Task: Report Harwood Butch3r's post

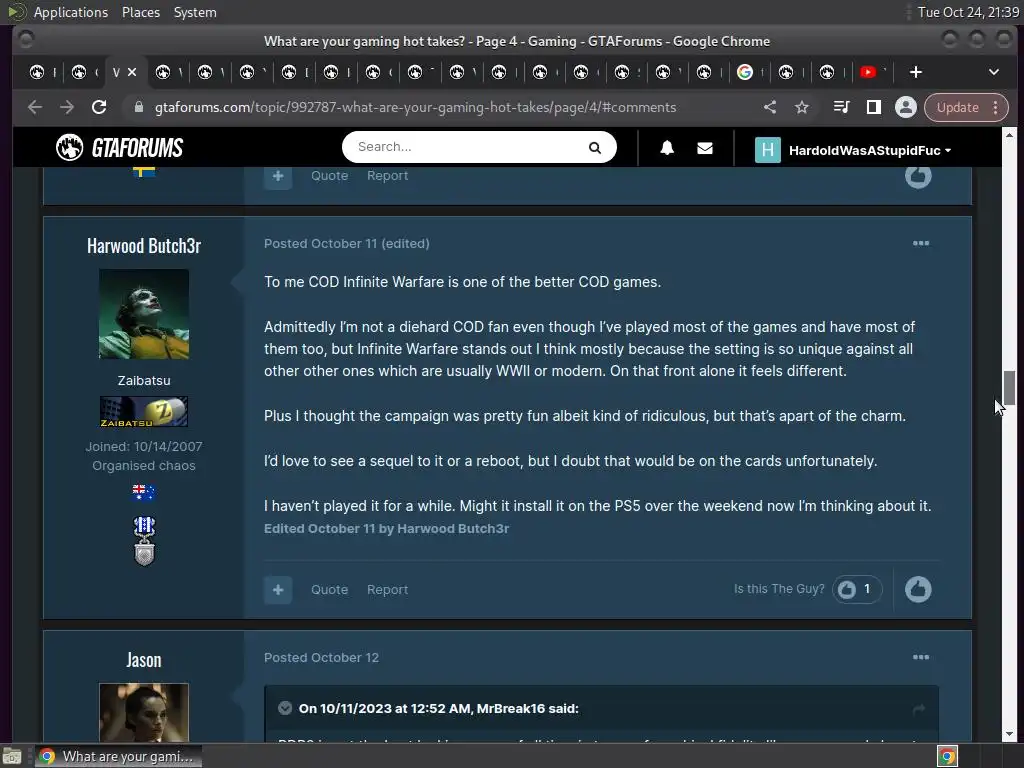Action: click(x=387, y=589)
